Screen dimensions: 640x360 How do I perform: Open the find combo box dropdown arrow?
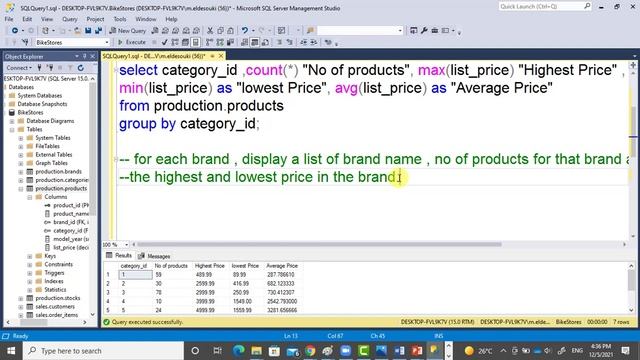pos(400,31)
